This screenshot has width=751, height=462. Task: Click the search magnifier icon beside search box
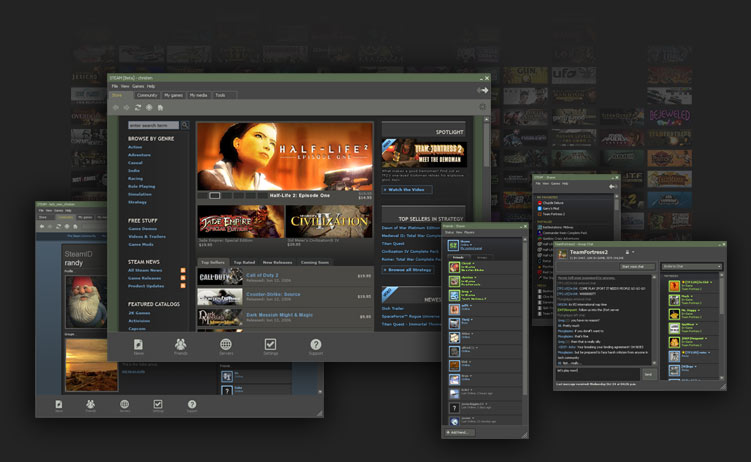(187, 125)
